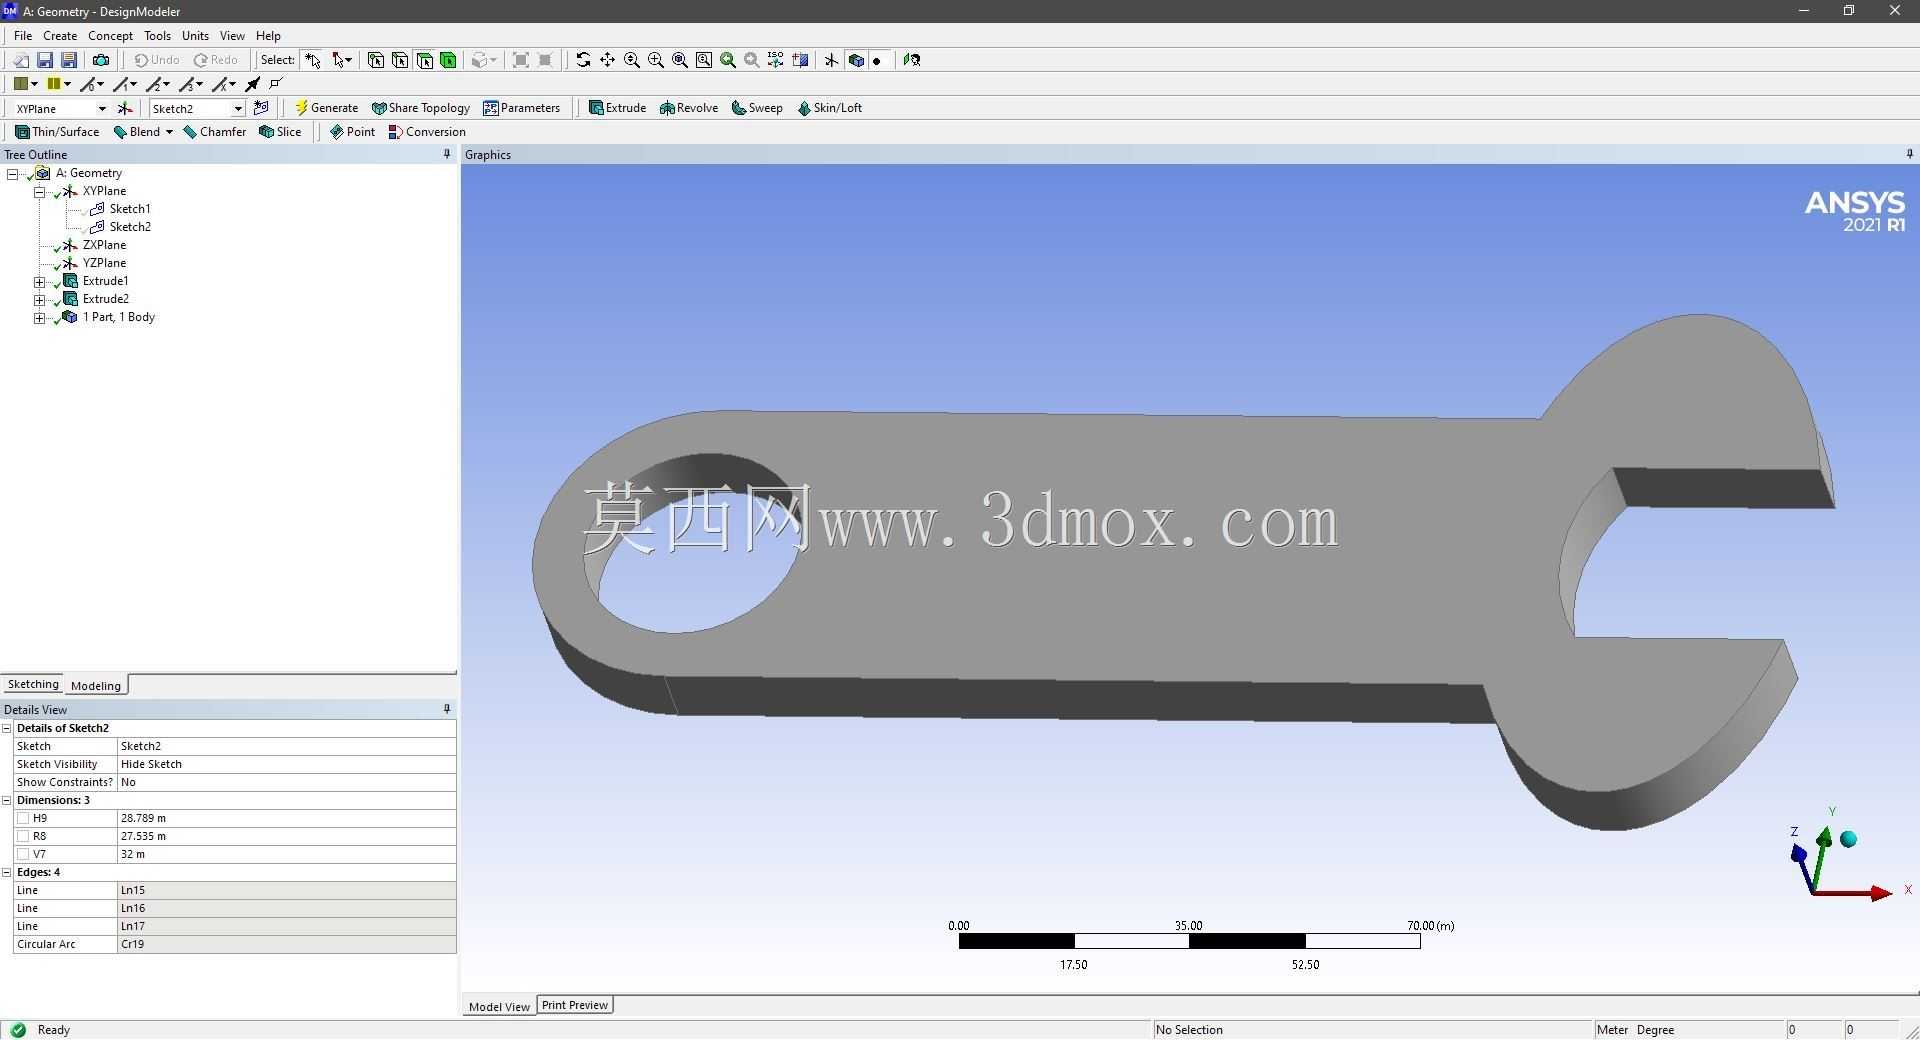Select the Pan view tool
This screenshot has height=1040, width=1920.
pos(607,60)
